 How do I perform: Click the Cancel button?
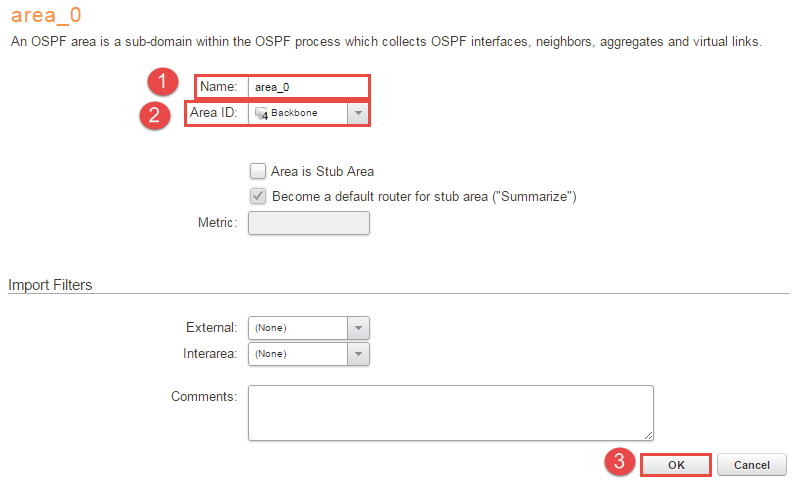point(752,465)
